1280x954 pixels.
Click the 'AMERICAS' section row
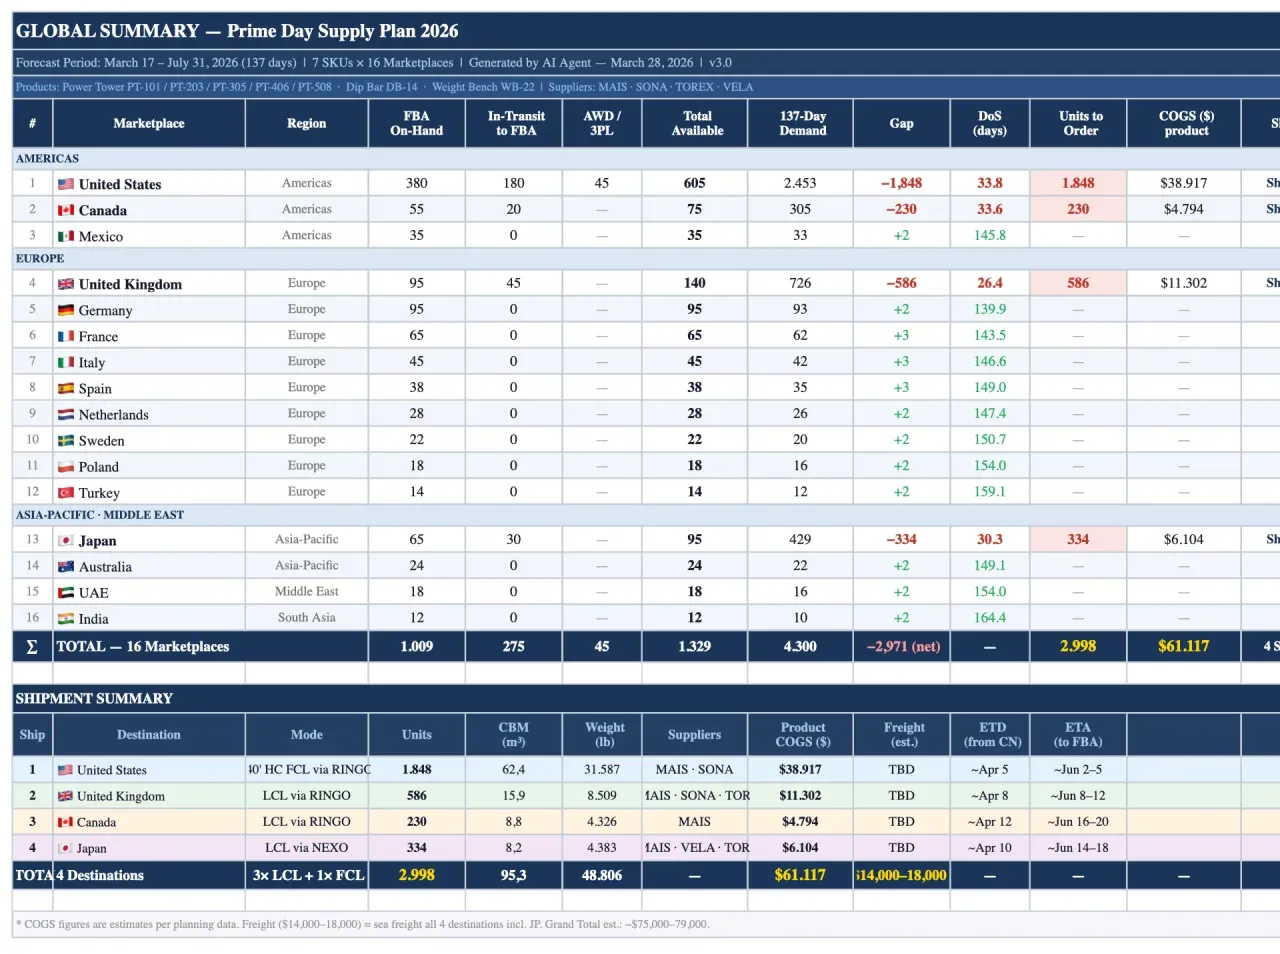coord(646,158)
